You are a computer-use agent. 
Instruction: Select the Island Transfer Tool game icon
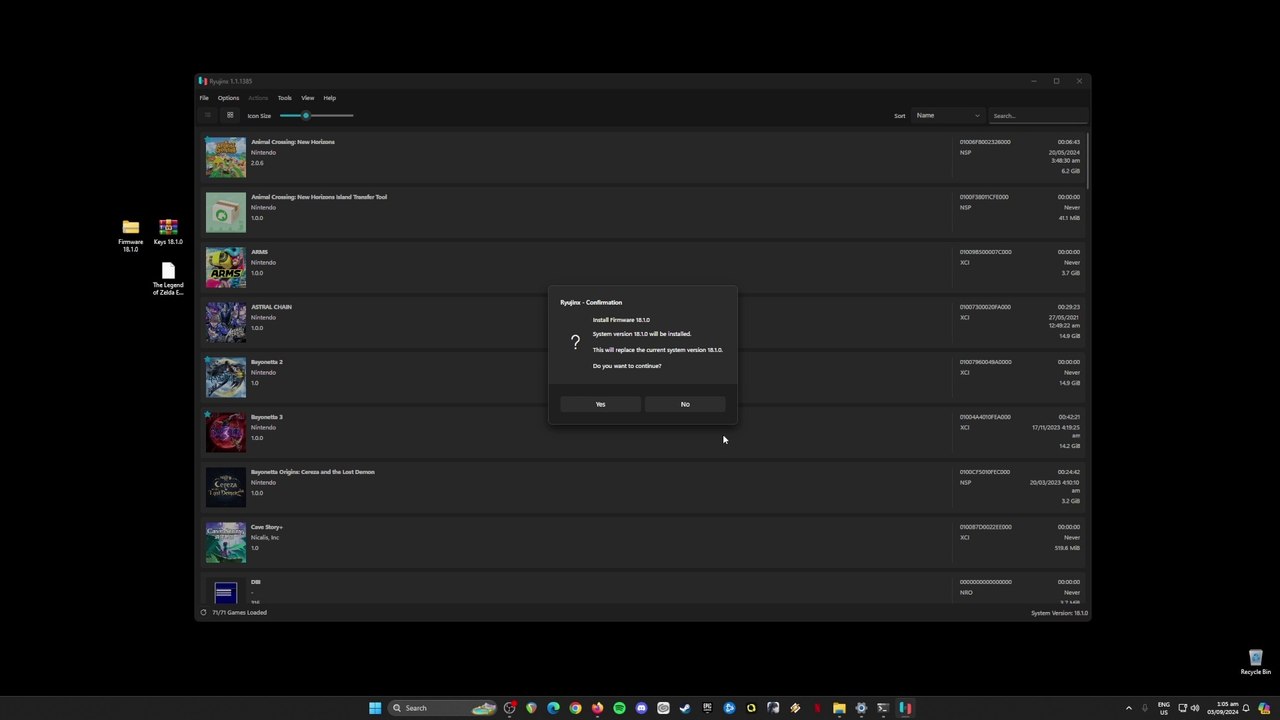226,213
